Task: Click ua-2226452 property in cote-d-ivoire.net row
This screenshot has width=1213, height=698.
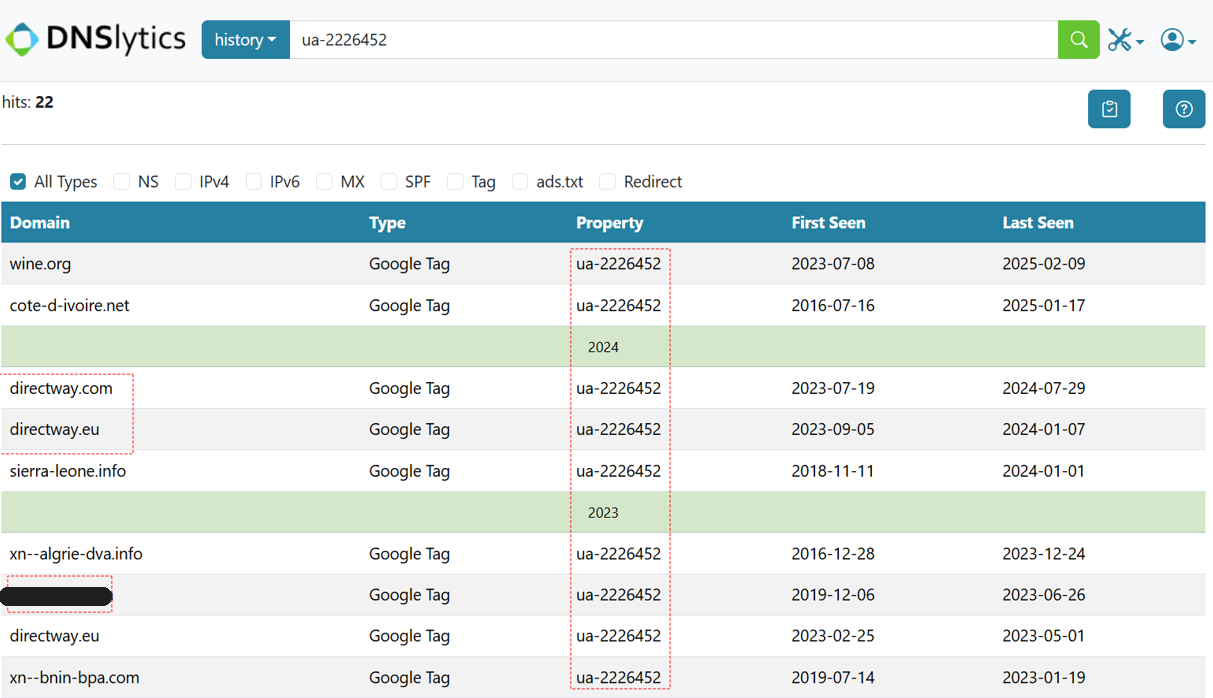Action: coord(618,305)
